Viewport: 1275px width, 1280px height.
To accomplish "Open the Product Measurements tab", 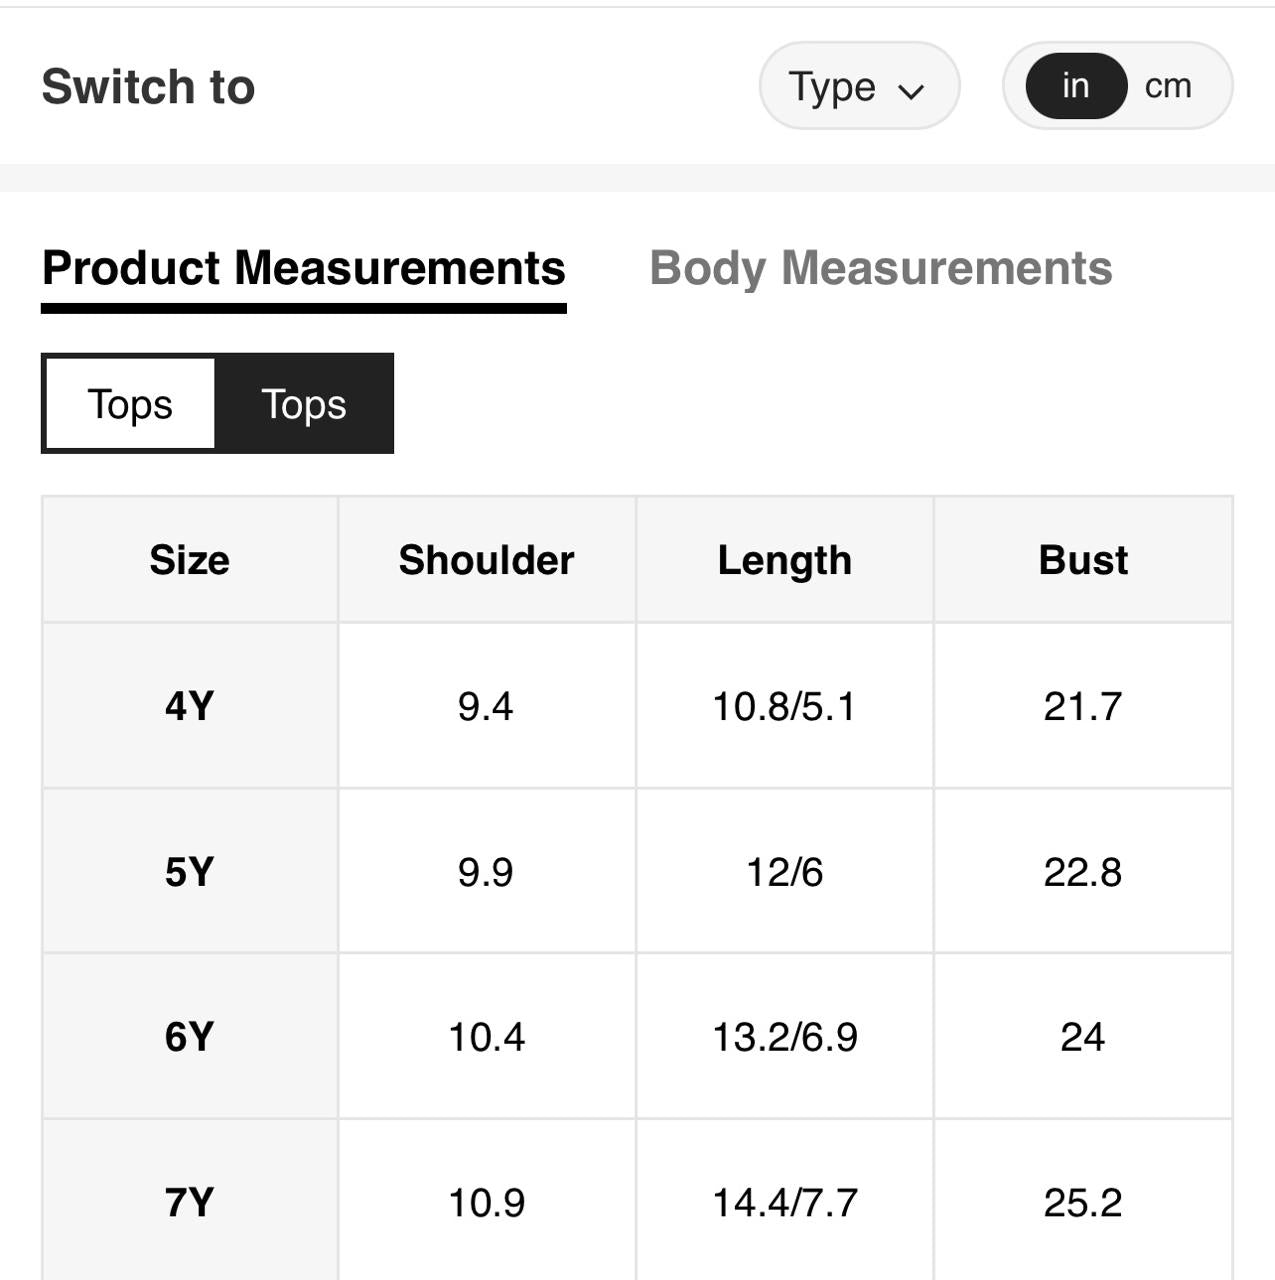I will [x=304, y=268].
